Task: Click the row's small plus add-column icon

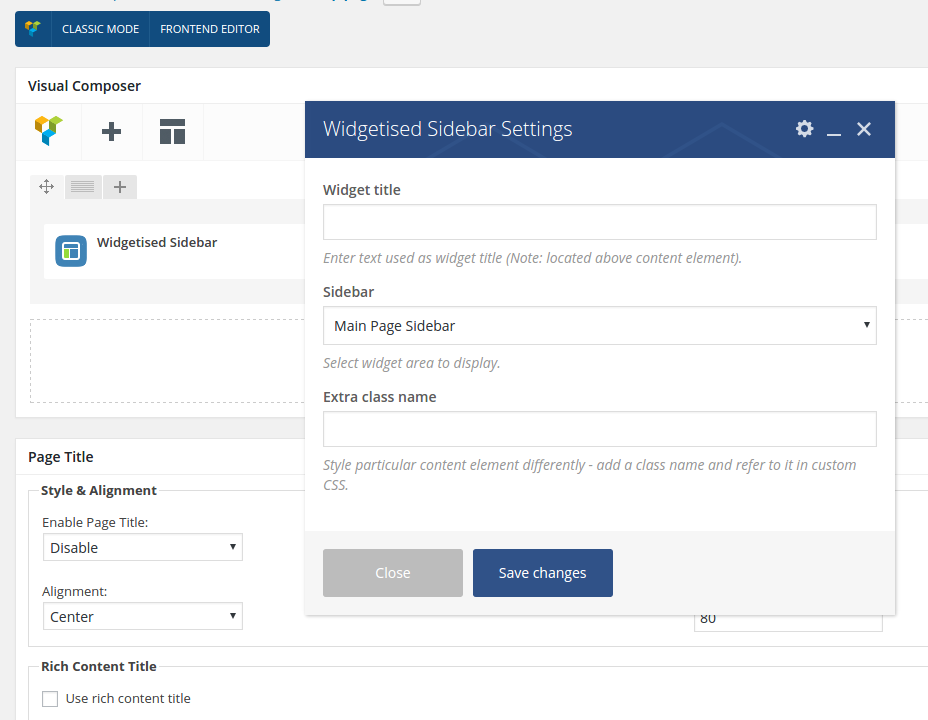Action: (119, 187)
